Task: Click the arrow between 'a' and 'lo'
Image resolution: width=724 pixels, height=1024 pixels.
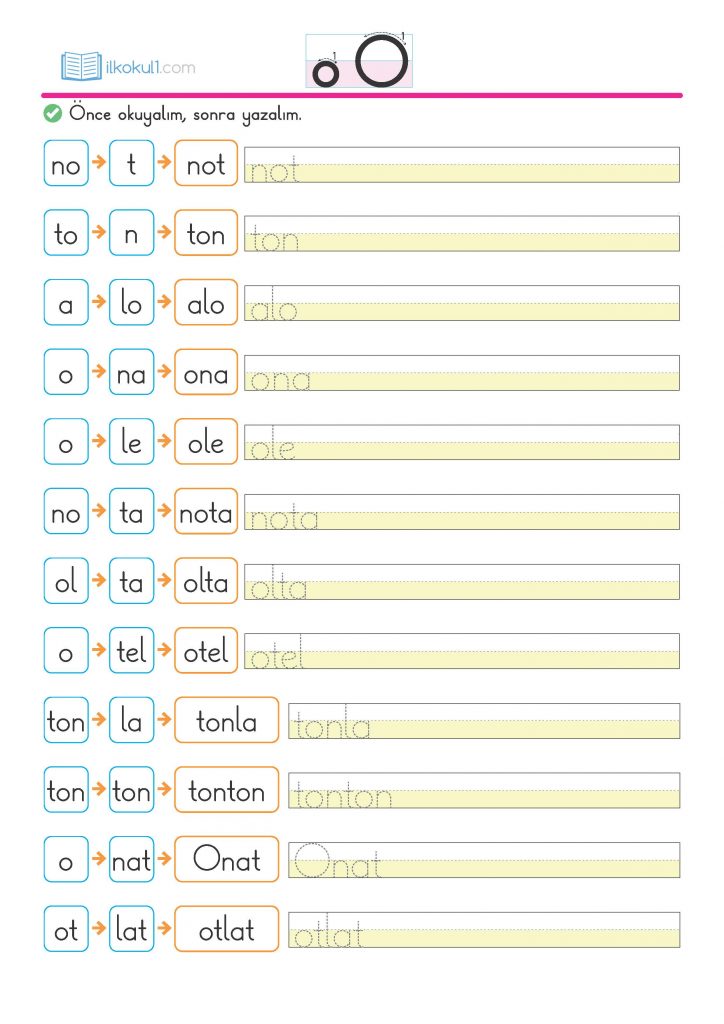Action: pos(98,302)
